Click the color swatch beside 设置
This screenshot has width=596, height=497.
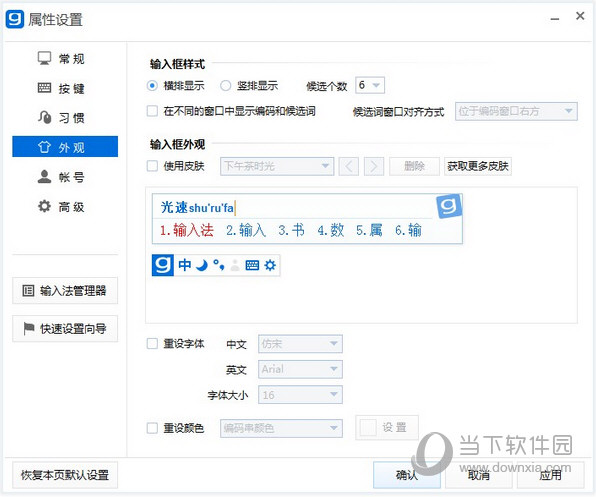[368, 428]
